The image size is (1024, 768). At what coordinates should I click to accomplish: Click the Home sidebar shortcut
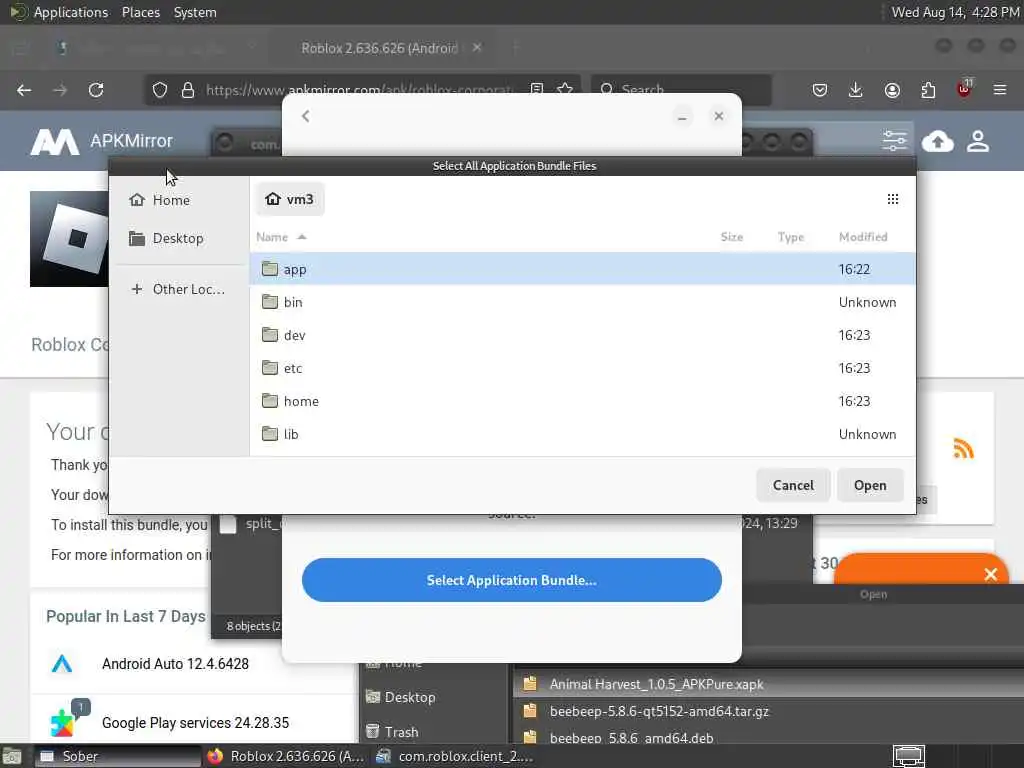point(178,200)
